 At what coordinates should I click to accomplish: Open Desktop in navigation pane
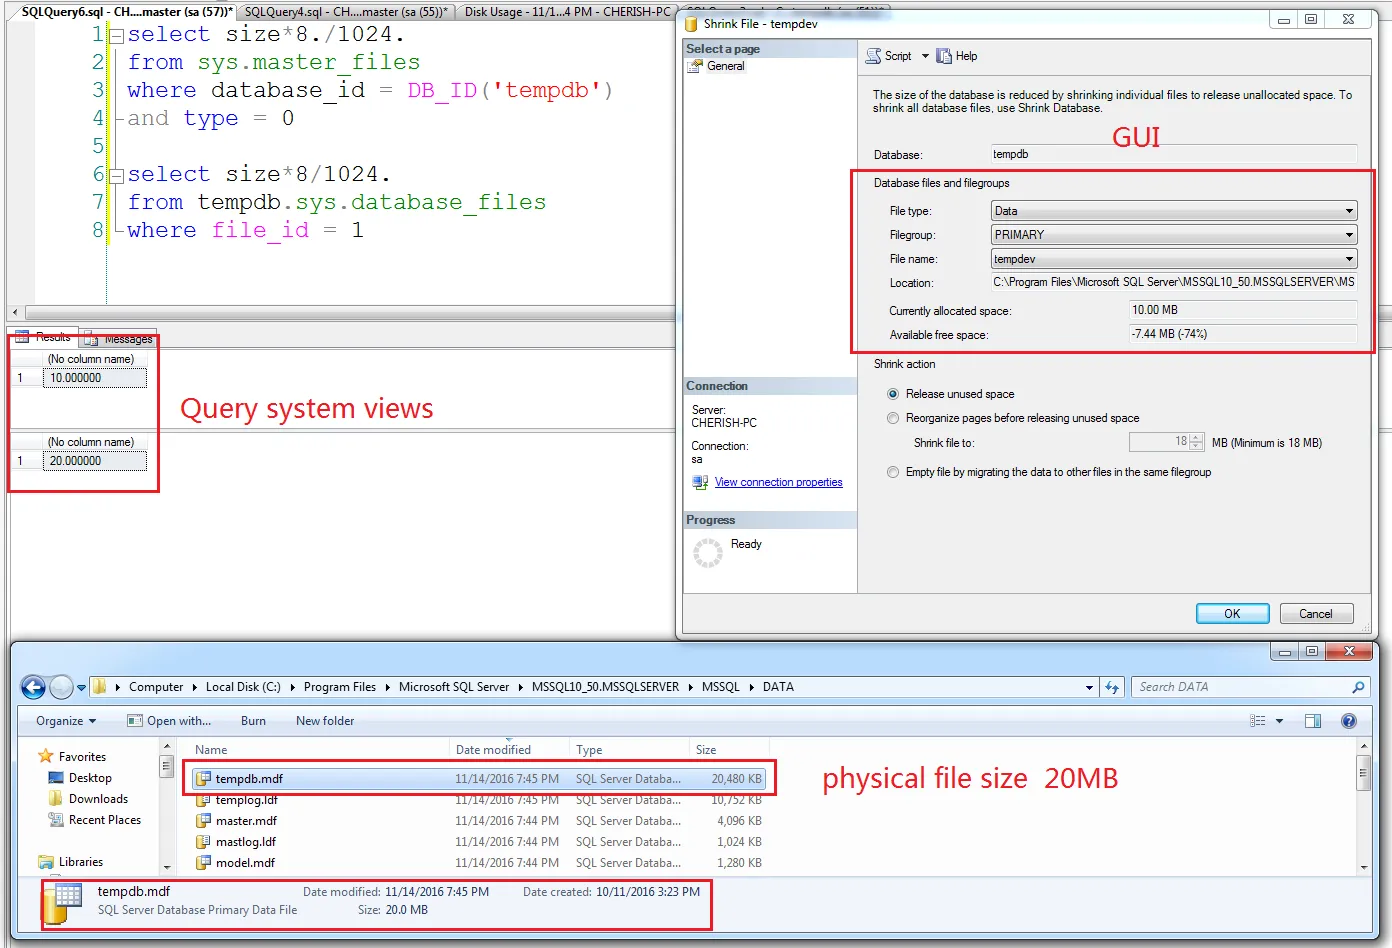(90, 778)
